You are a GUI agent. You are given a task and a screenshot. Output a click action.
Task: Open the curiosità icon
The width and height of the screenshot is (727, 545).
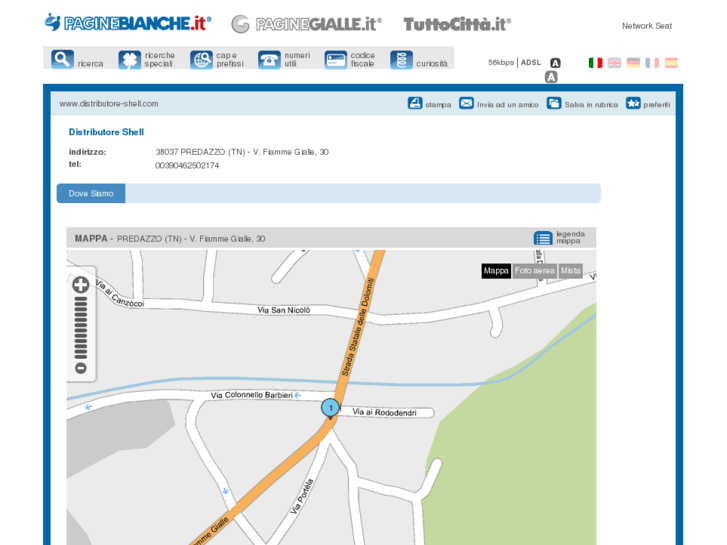click(x=402, y=60)
